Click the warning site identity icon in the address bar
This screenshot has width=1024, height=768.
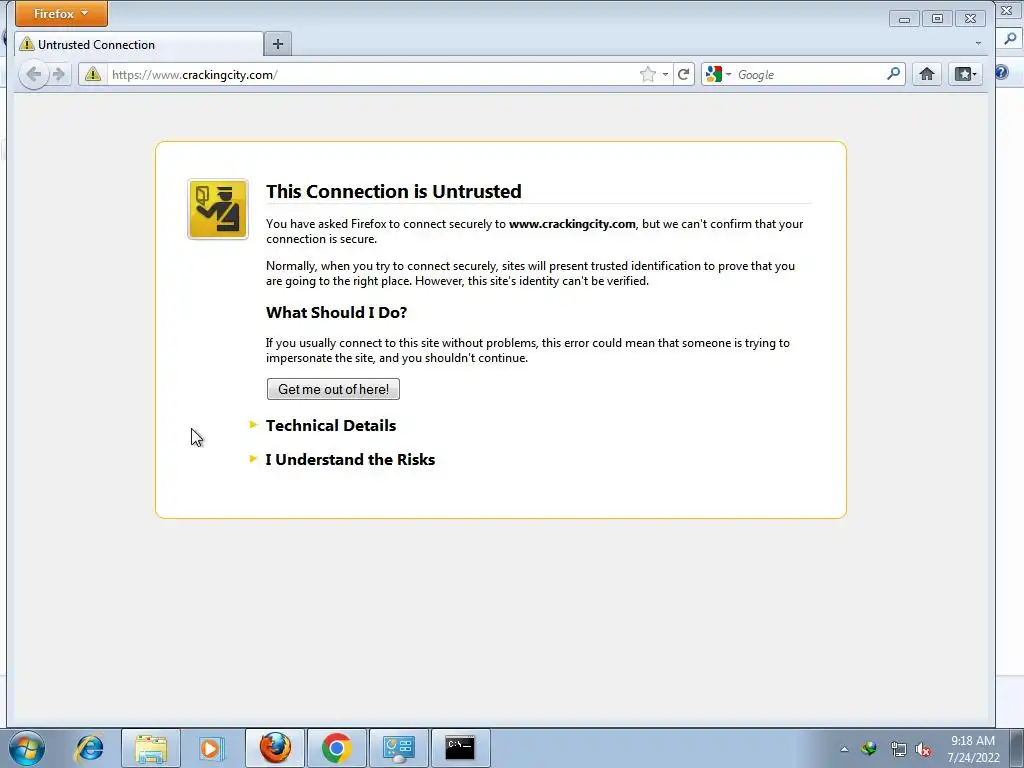point(93,74)
